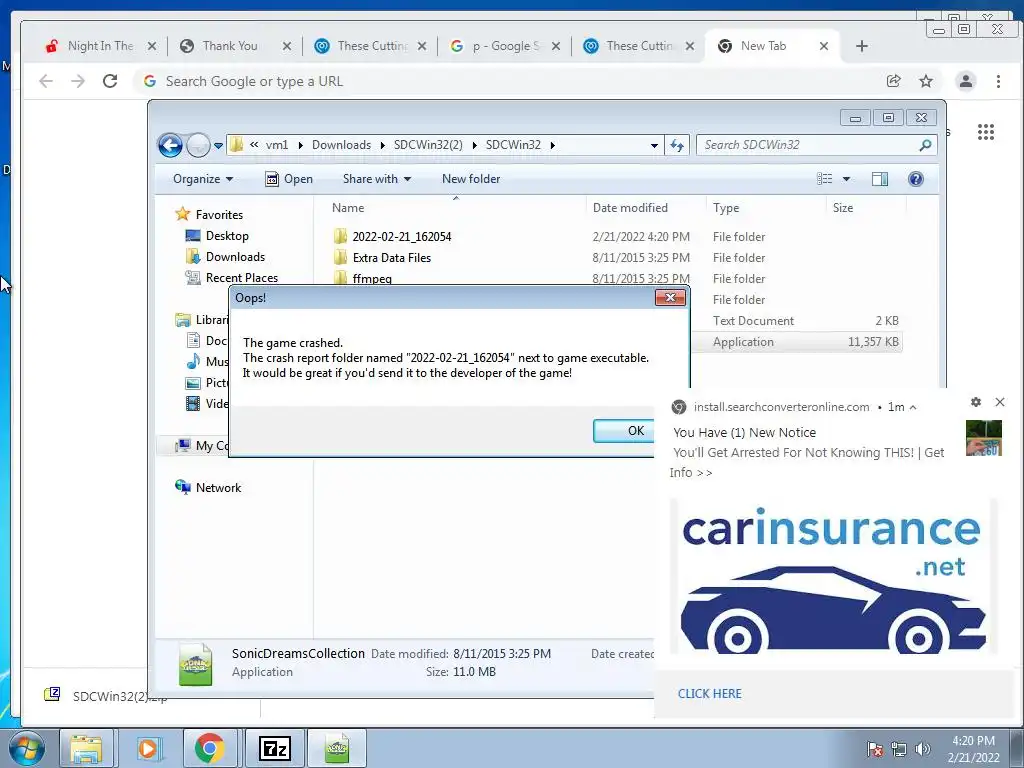Open Windows Media Player taskbar icon
The width and height of the screenshot is (1024, 768).
[148, 748]
